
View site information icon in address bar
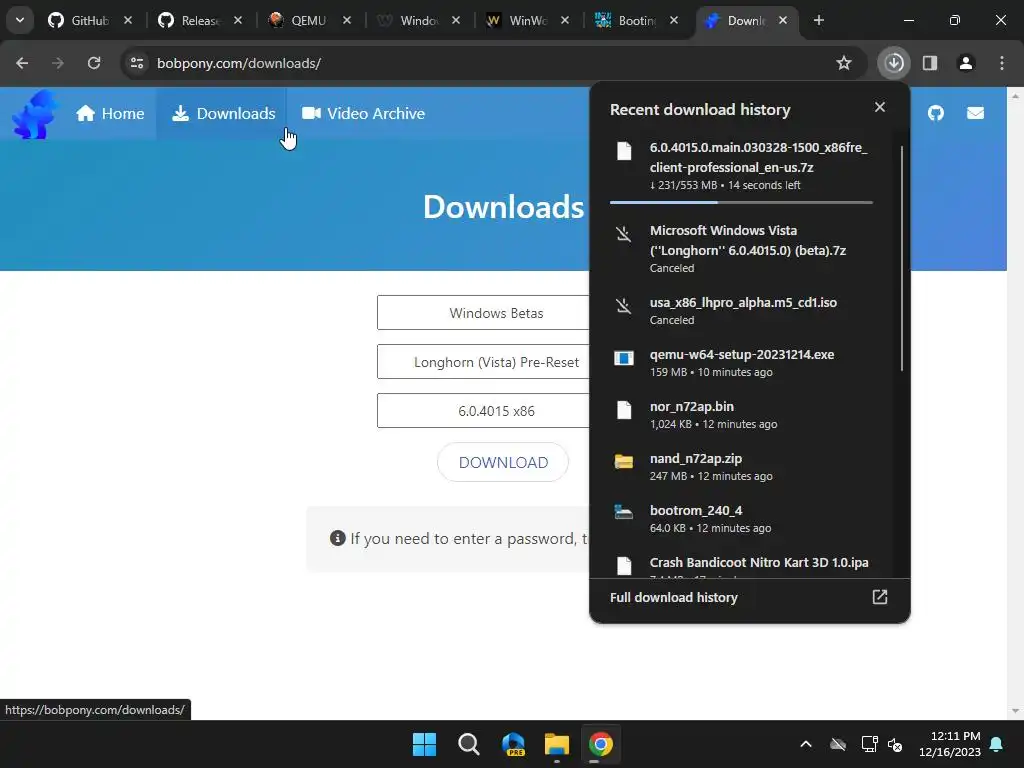tap(136, 63)
